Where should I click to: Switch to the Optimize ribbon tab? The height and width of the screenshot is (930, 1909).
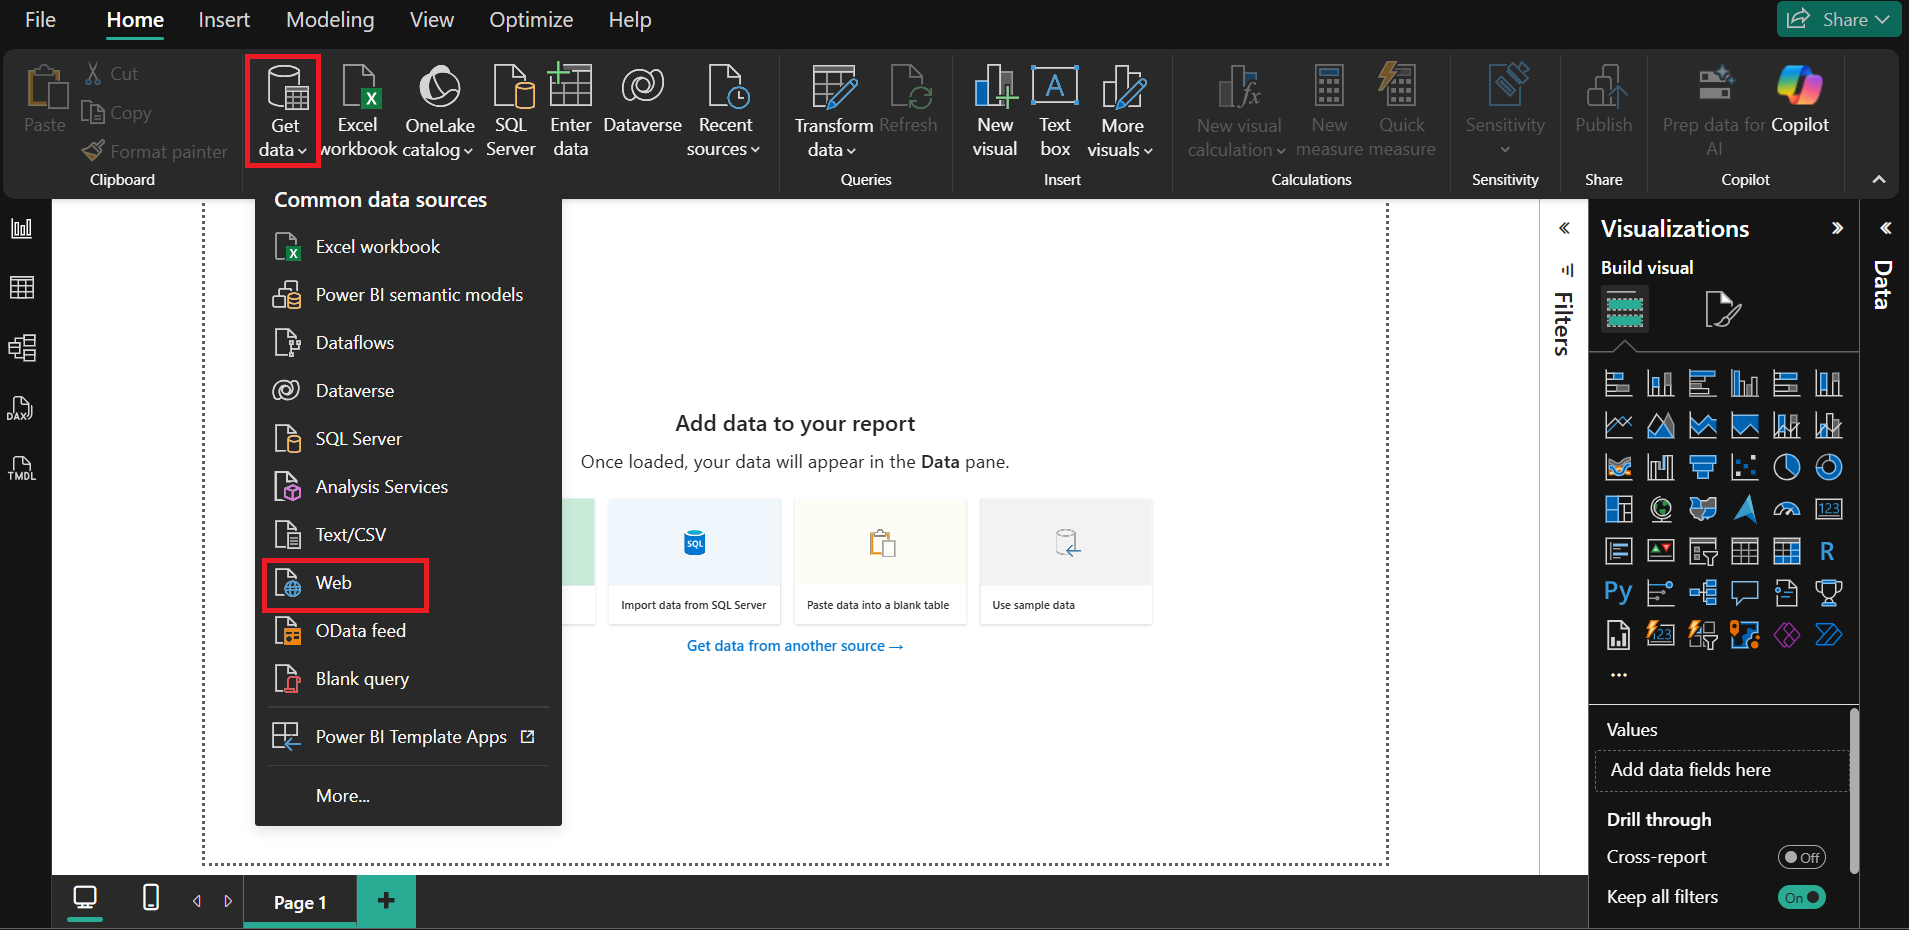pos(531,20)
